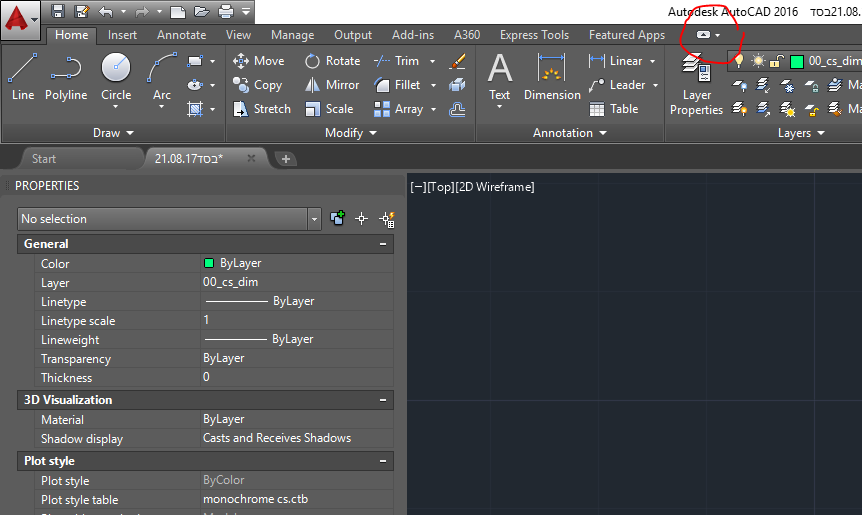Image resolution: width=862 pixels, height=515 pixels.
Task: Add a new drawing tab with plus
Action: (x=285, y=159)
